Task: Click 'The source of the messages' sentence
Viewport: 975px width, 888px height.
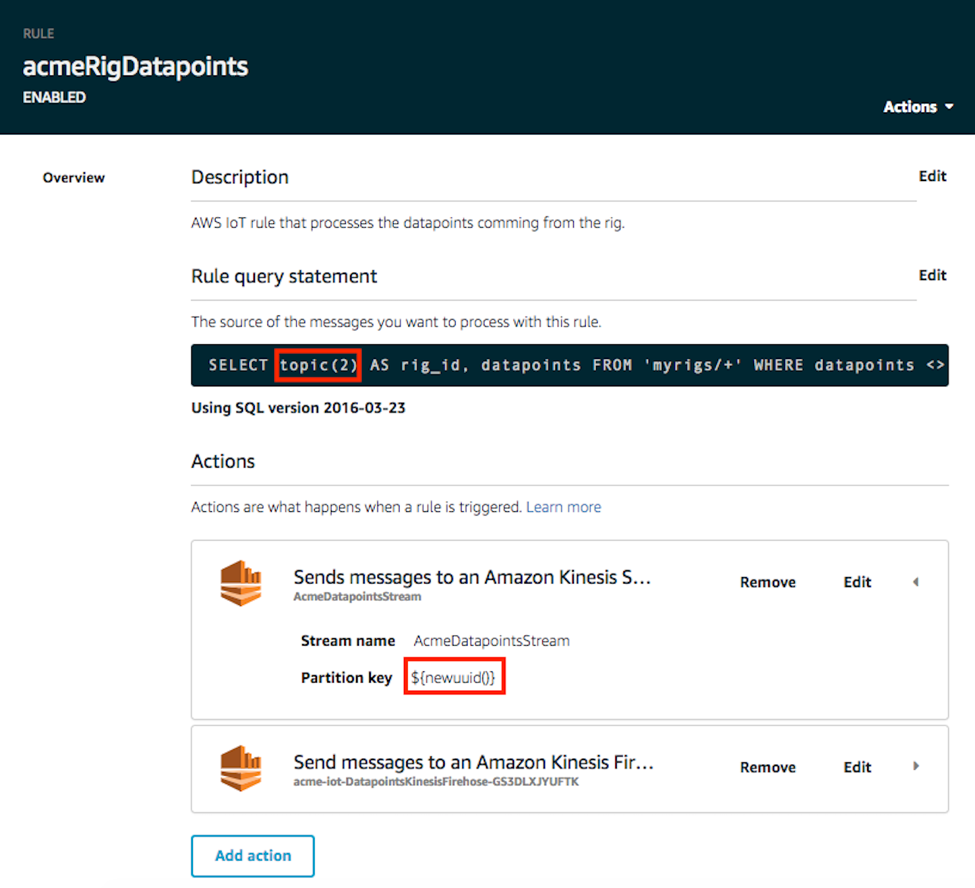Action: pos(396,322)
